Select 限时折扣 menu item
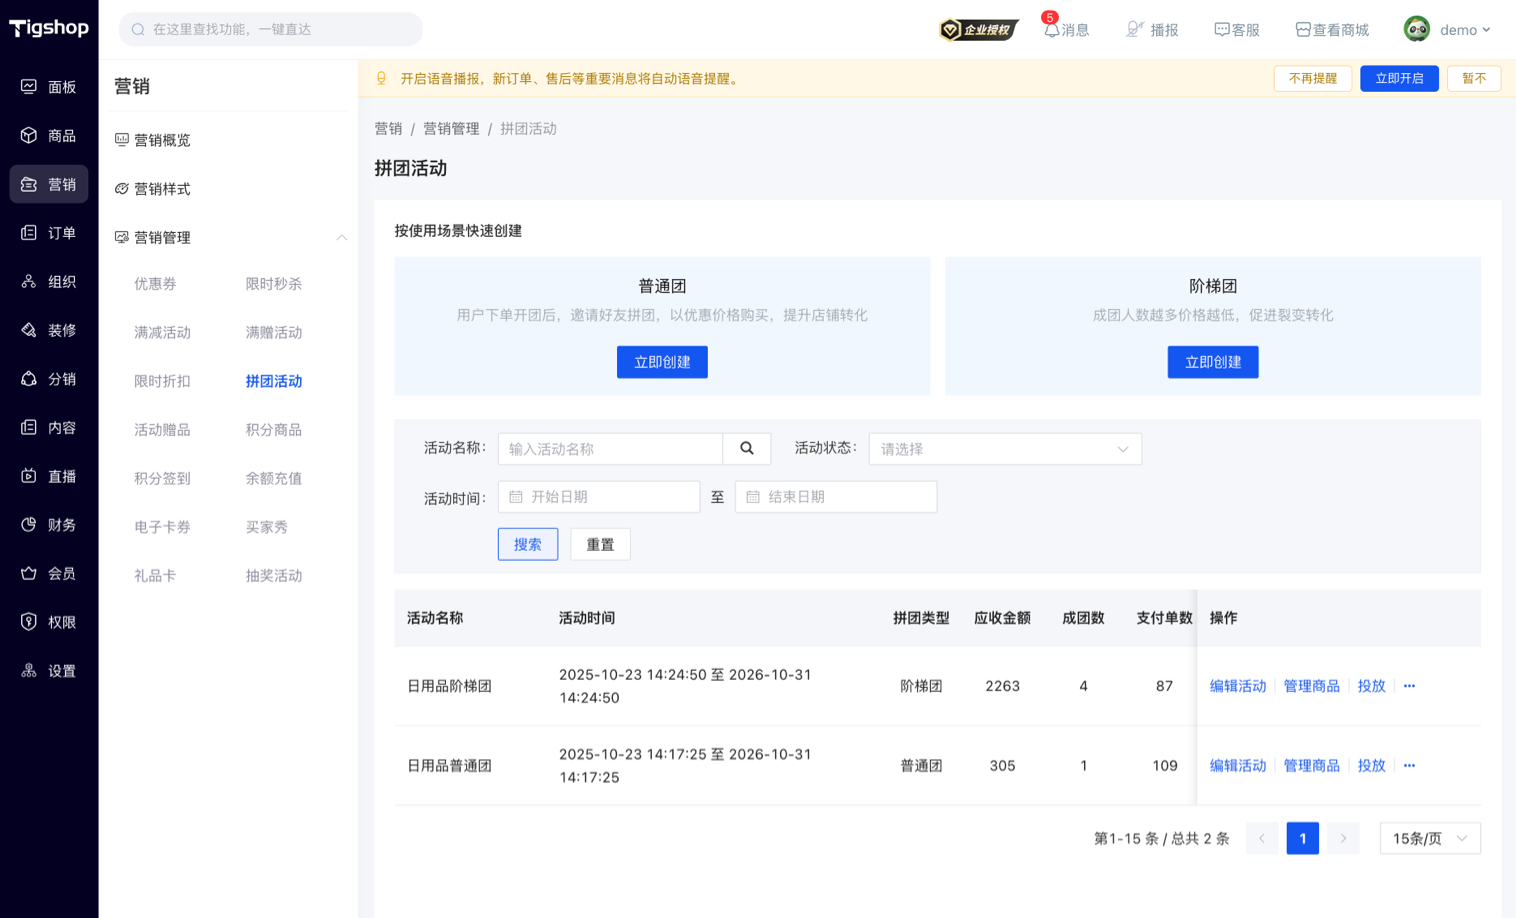 [162, 381]
